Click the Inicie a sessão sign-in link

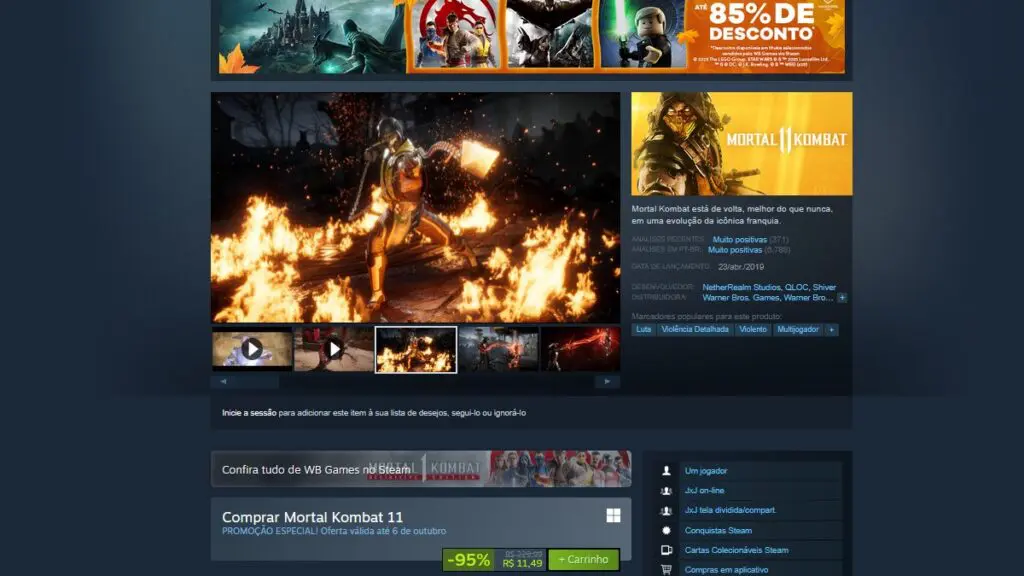(249, 412)
